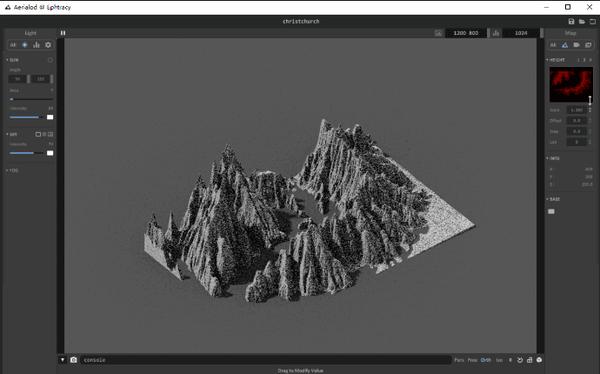Select the sun light tab icon
Viewport: 600px width, 374px height.
[x=24, y=45]
